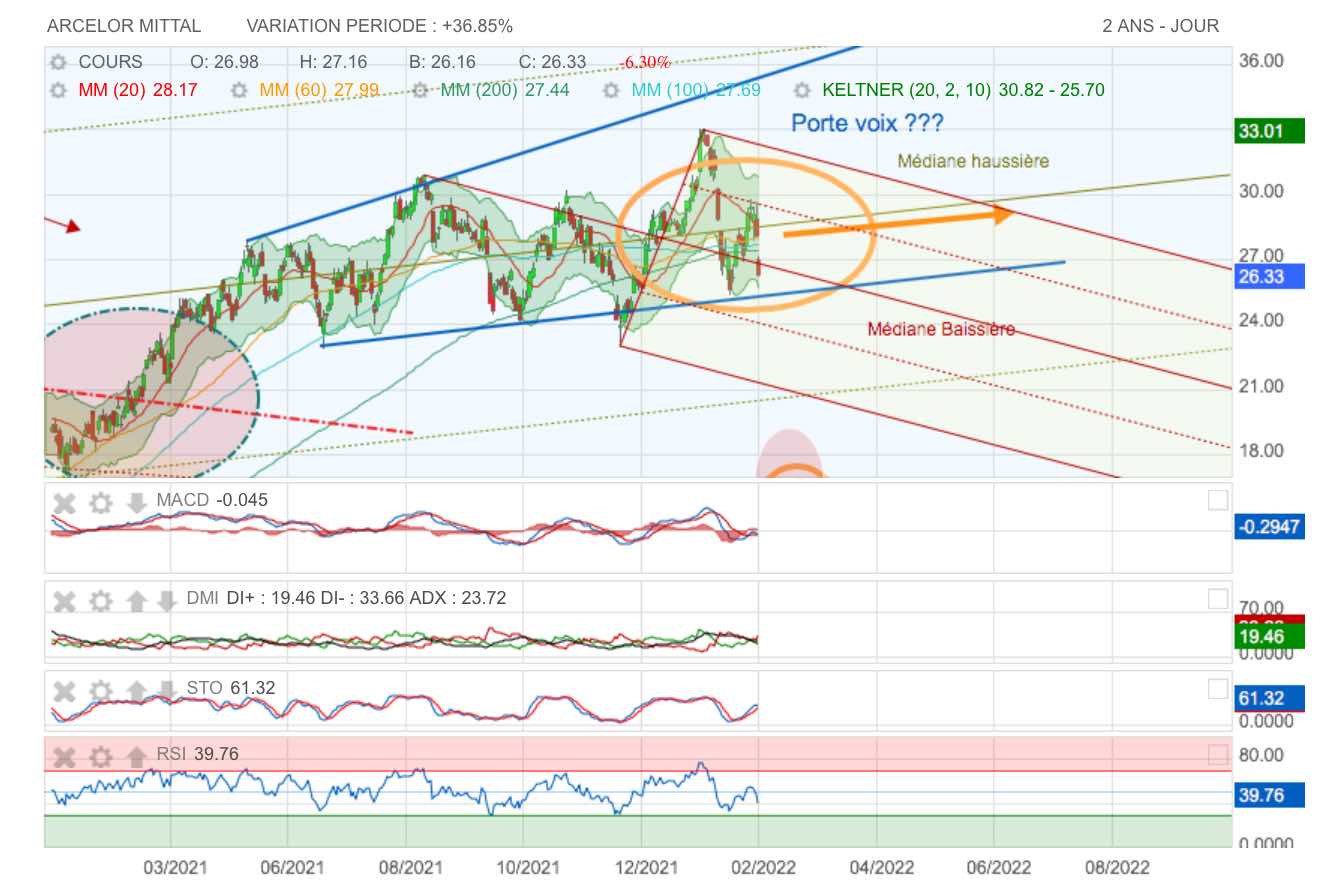1344x892 pixels.
Task: Tick the STO panel checkbox
Action: click(1217, 688)
